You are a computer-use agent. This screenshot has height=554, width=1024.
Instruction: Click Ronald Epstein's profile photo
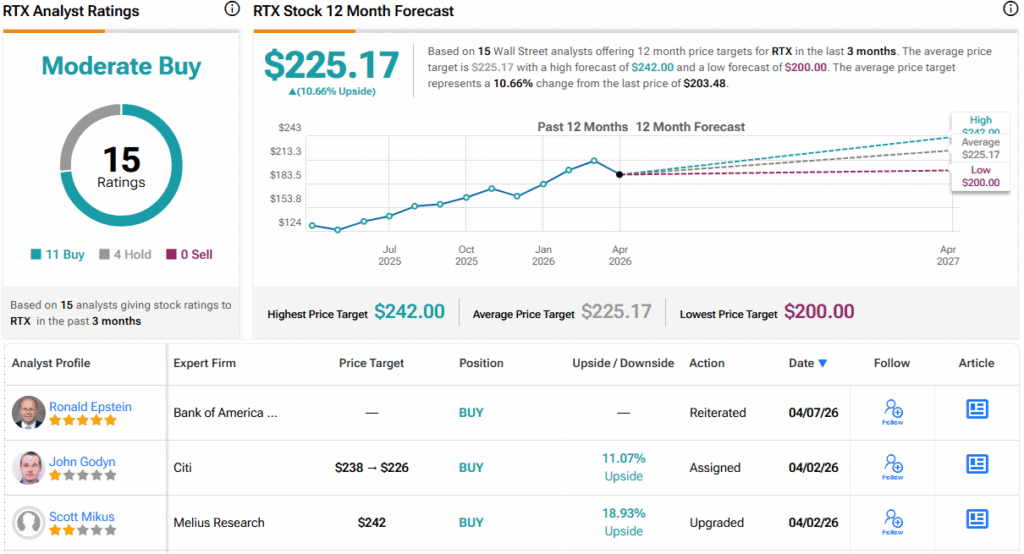tap(28, 412)
